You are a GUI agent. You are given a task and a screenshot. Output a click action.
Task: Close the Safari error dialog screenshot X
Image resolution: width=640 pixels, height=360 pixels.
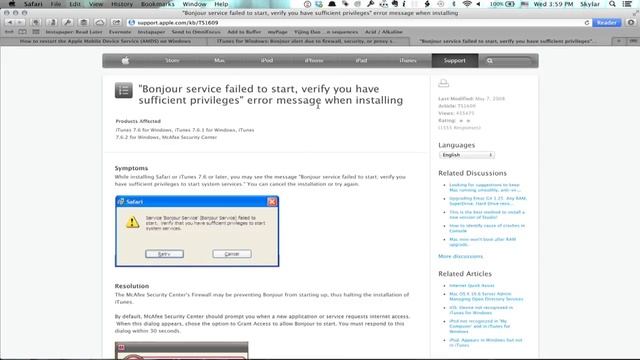(x=272, y=202)
